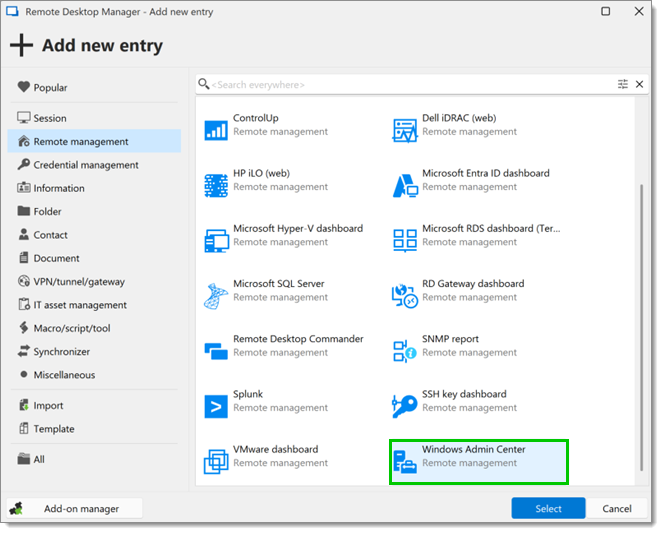Select the Miscellaneous category

[94, 375]
